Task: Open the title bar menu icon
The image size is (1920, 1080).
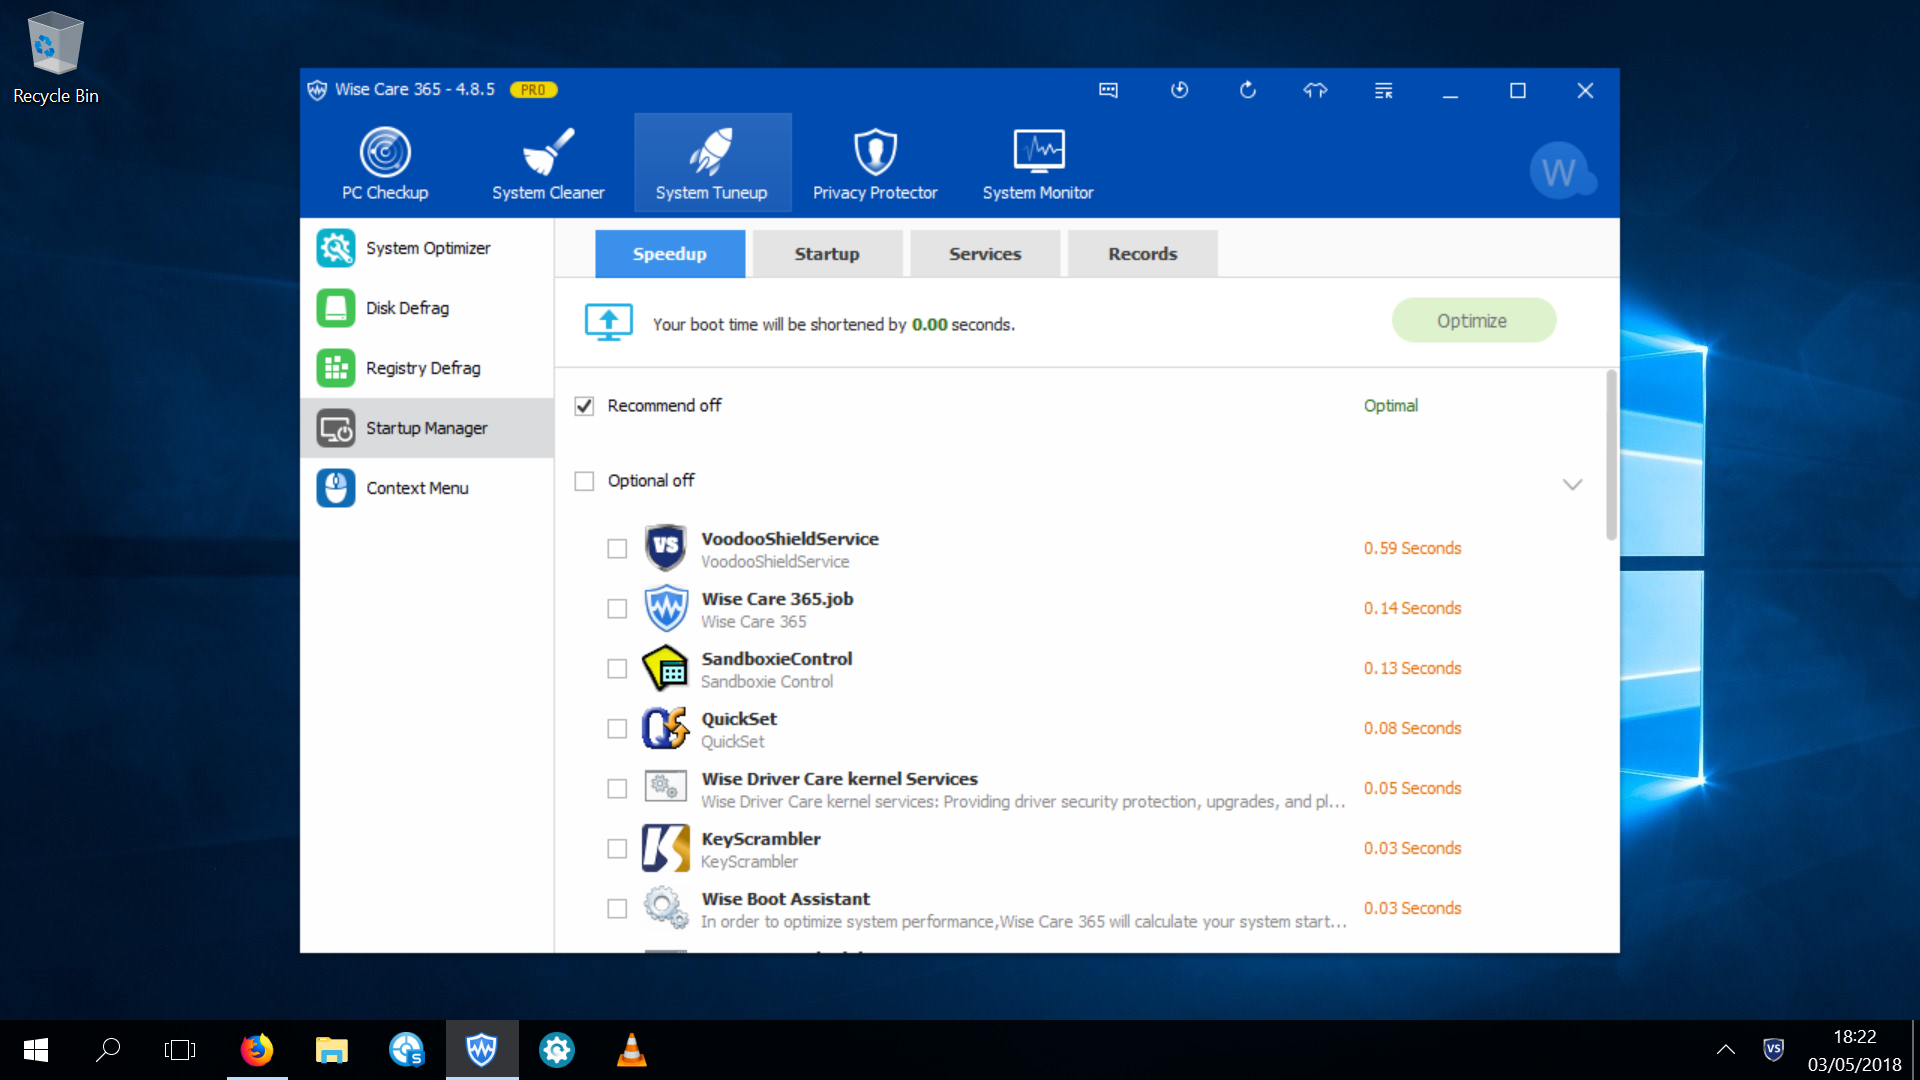Action: click(1383, 90)
